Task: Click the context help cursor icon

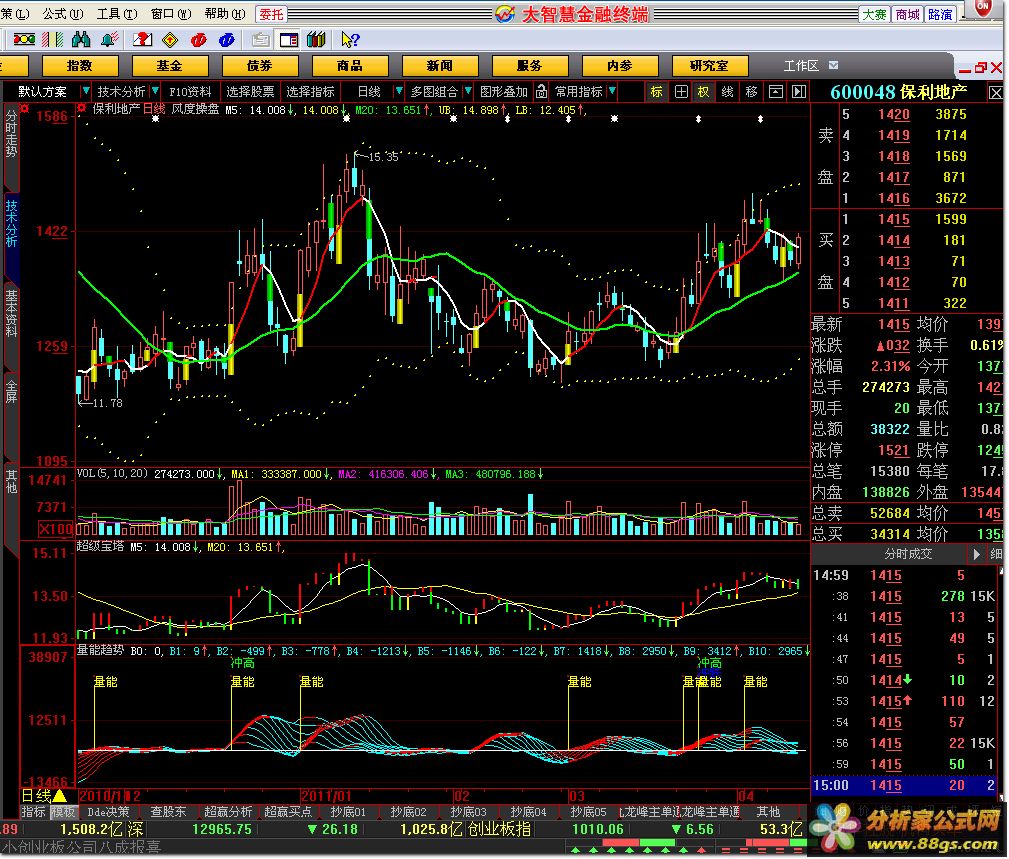Action: point(350,40)
